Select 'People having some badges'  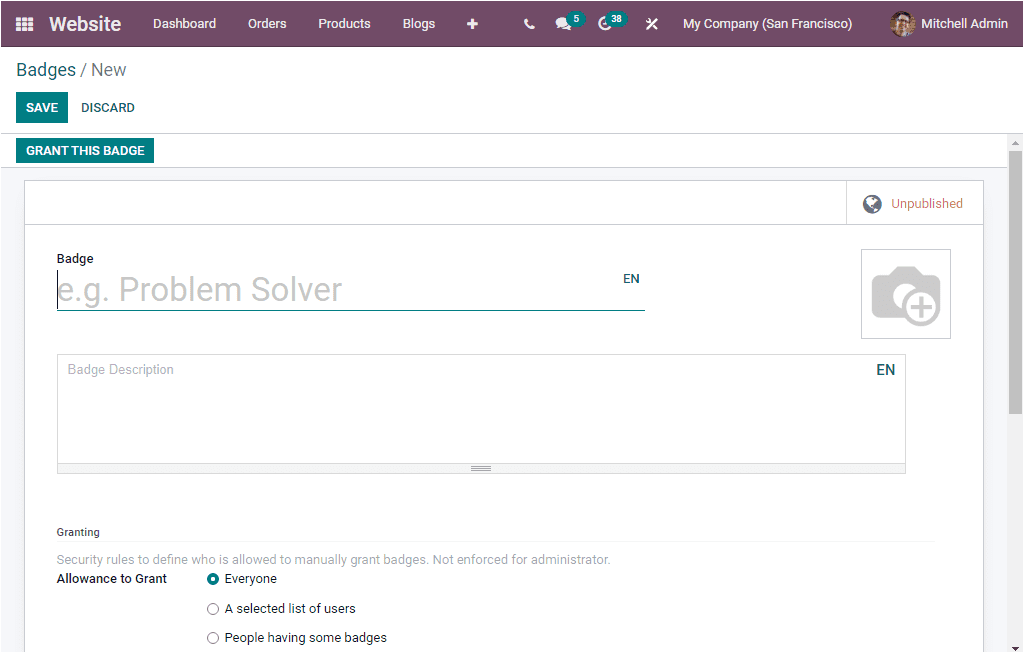point(212,637)
